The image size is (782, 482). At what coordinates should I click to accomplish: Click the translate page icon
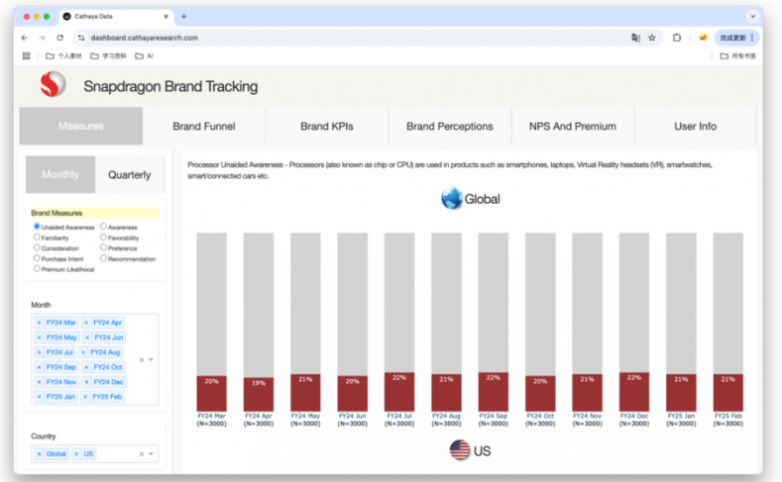pyautogui.click(x=635, y=37)
